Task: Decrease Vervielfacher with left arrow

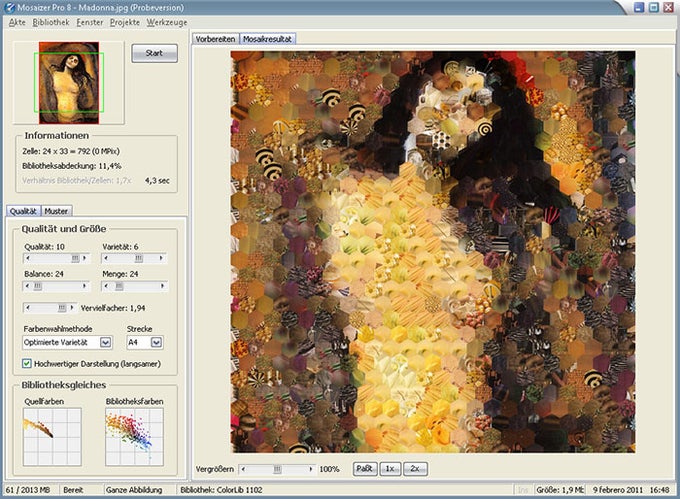Action: [x=28, y=308]
